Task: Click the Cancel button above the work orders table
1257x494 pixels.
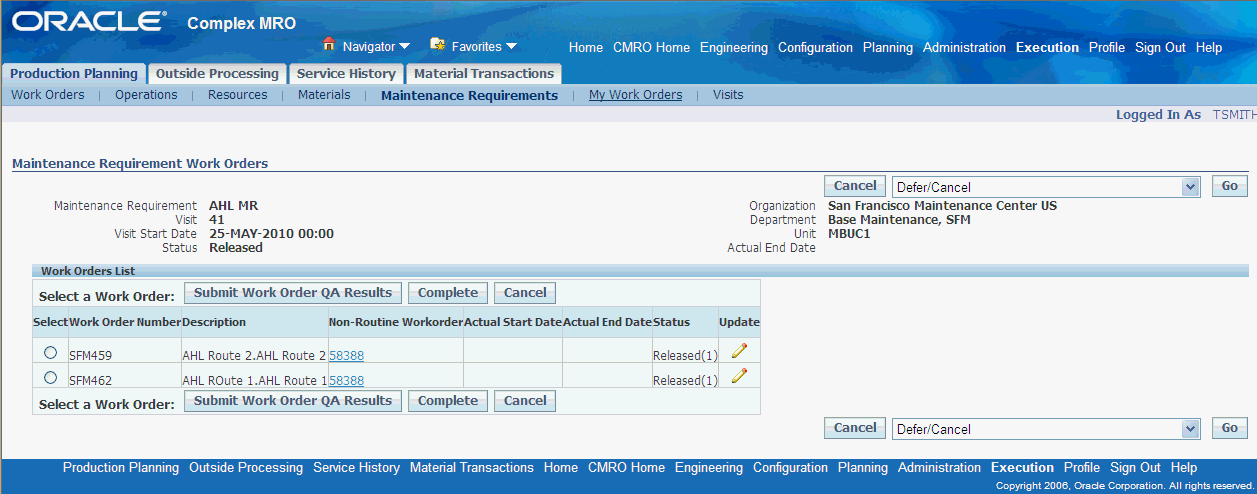Action: click(x=525, y=293)
